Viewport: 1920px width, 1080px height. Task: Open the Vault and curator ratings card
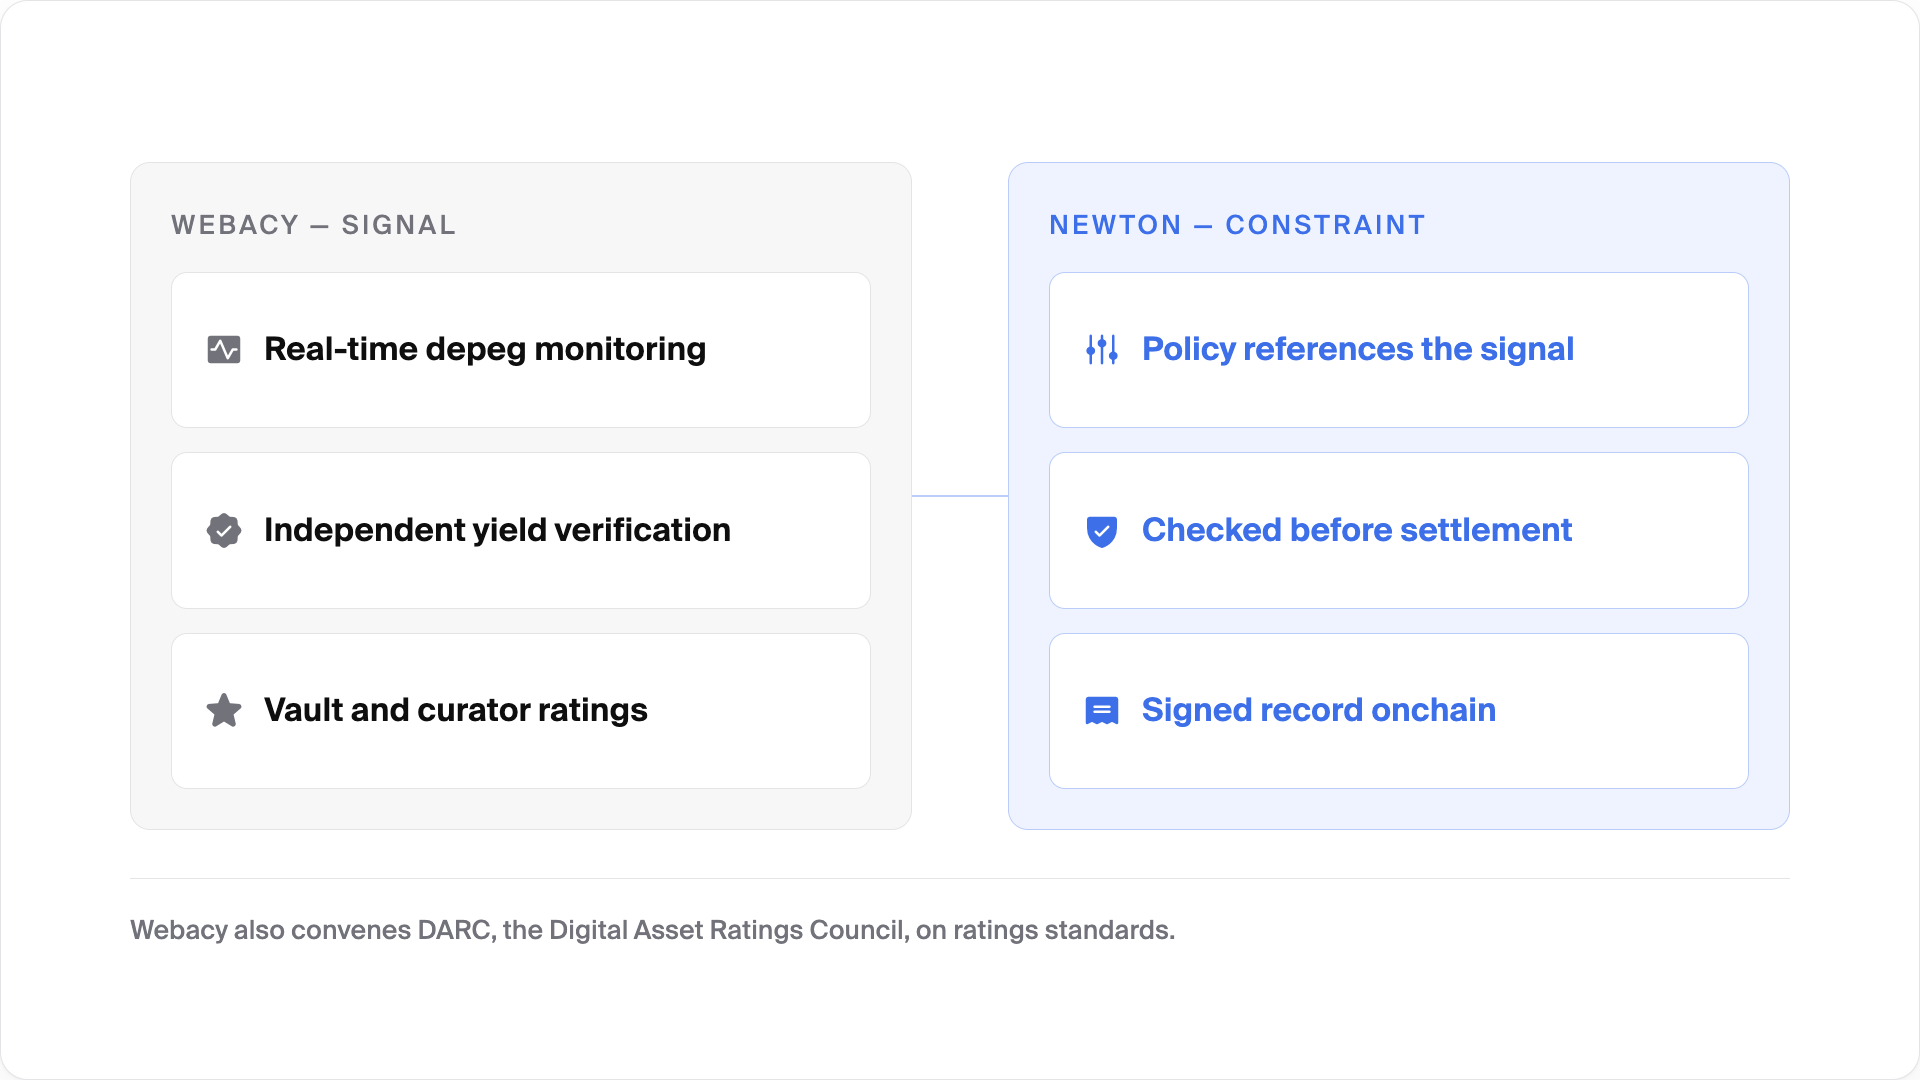point(521,711)
